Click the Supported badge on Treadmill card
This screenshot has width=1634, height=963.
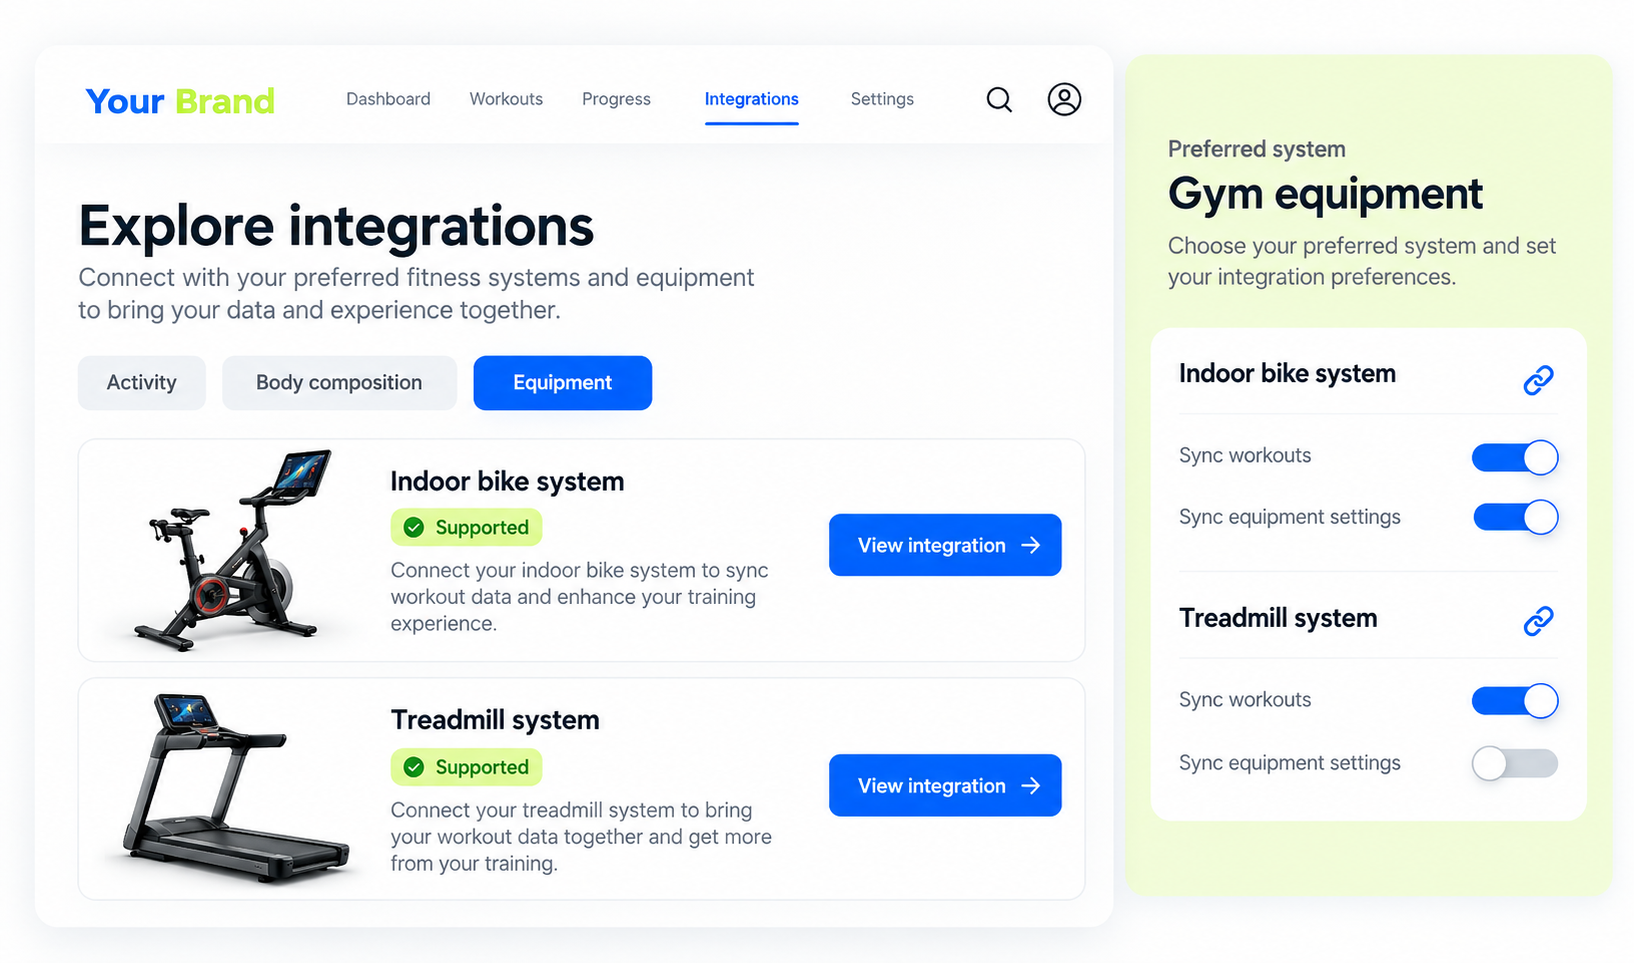click(x=466, y=767)
